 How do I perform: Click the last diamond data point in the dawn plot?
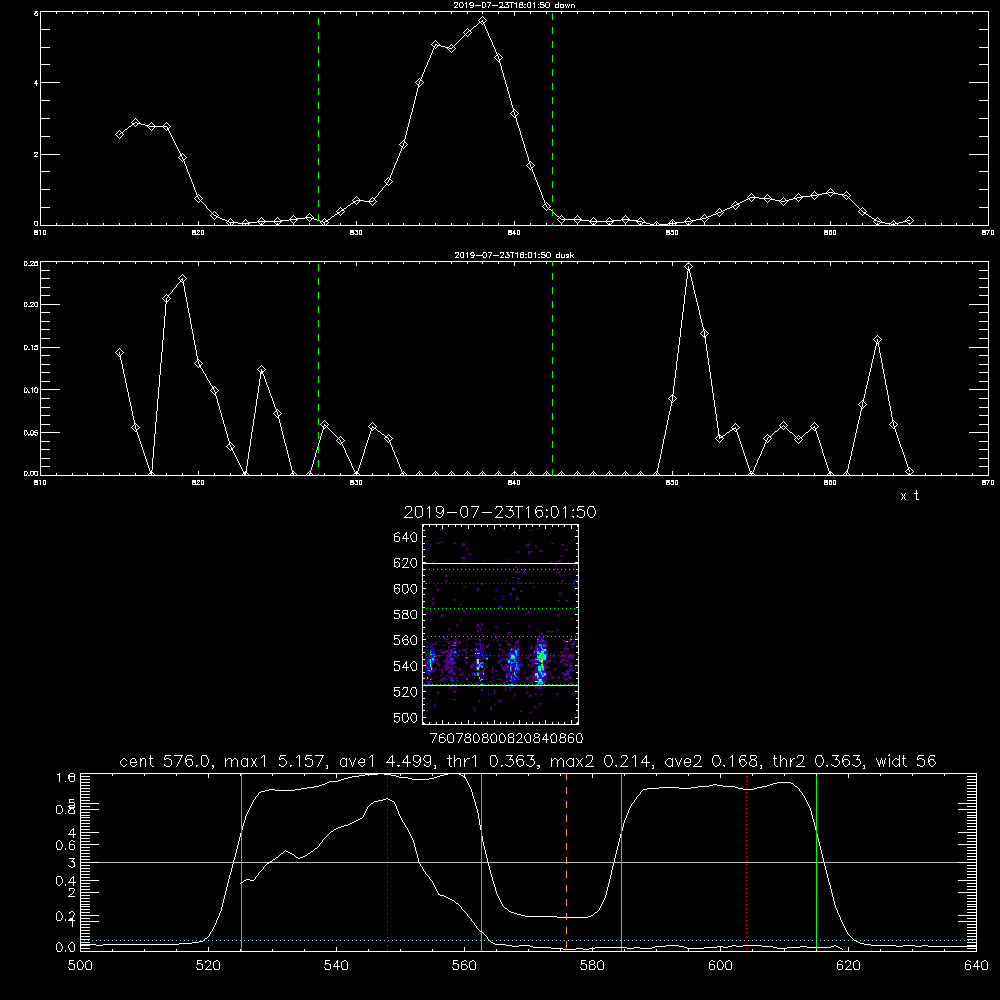909,221
